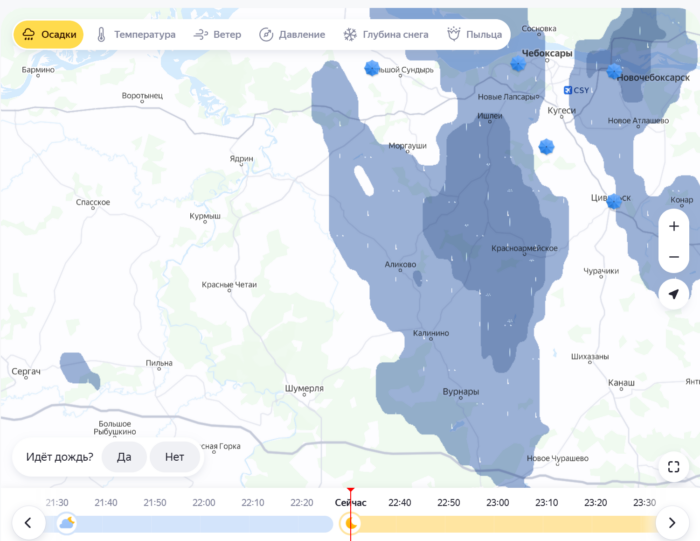Switch to the Ветер wind layer
This screenshot has height=541, width=700.
tap(217, 34)
